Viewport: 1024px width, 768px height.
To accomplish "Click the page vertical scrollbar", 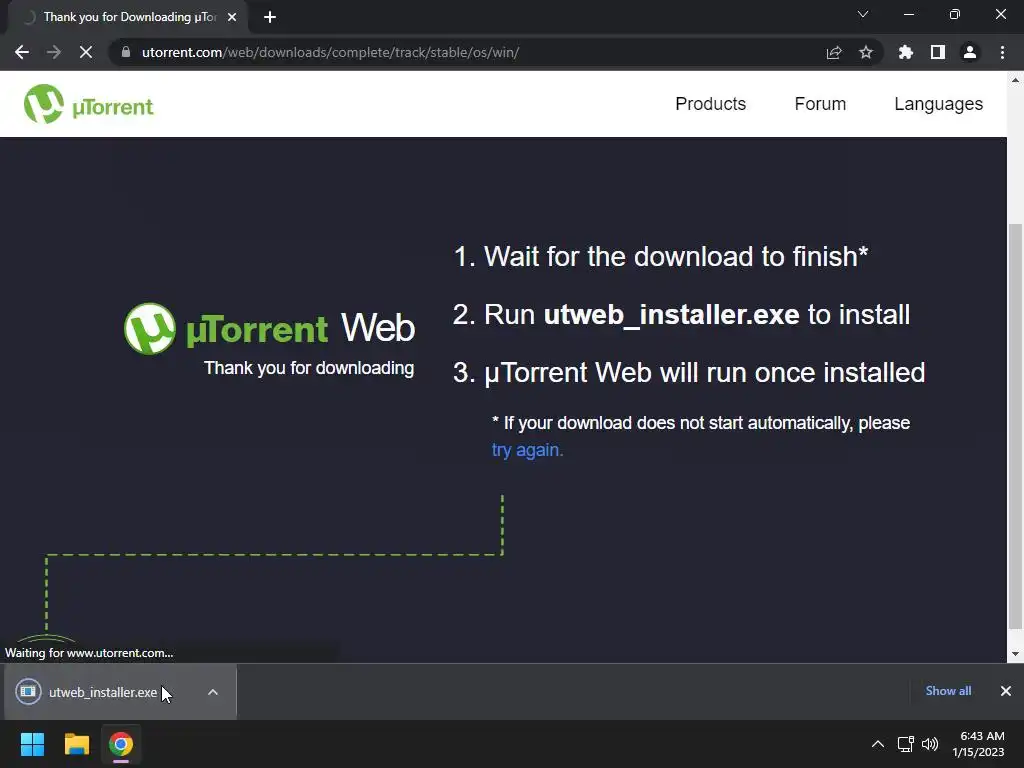I will [1015, 426].
